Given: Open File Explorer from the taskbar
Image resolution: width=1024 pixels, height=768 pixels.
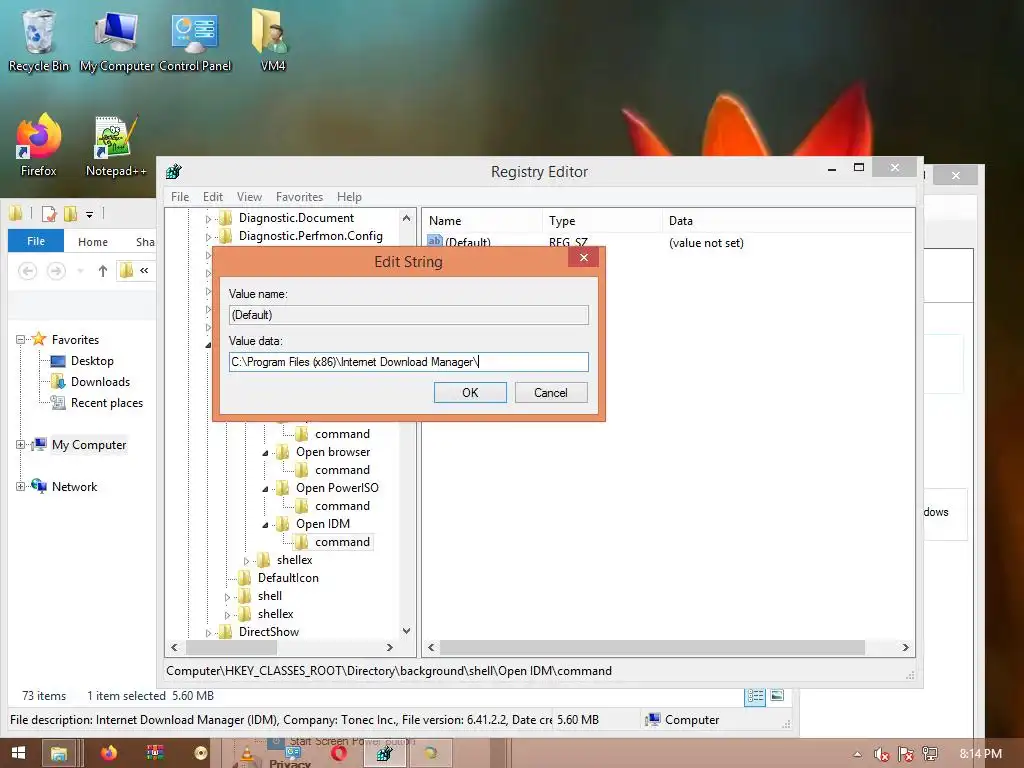Looking at the screenshot, I should [x=59, y=753].
